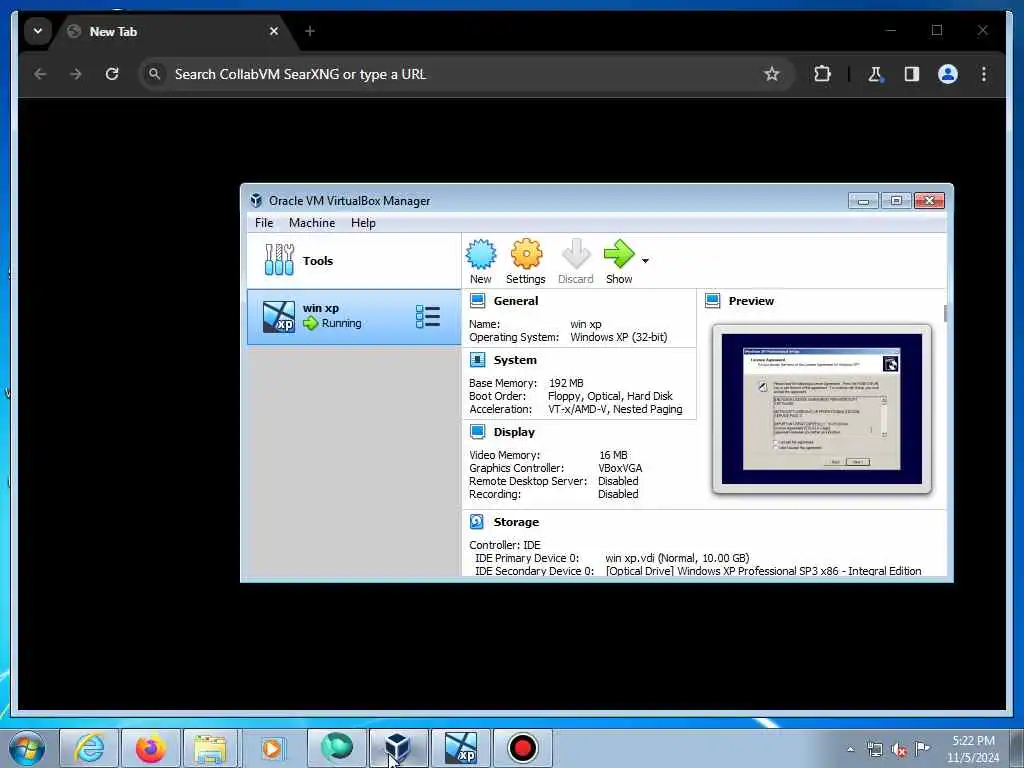
Task: Click the 'VBoxVGA' graphics controller value
Action: coord(620,468)
